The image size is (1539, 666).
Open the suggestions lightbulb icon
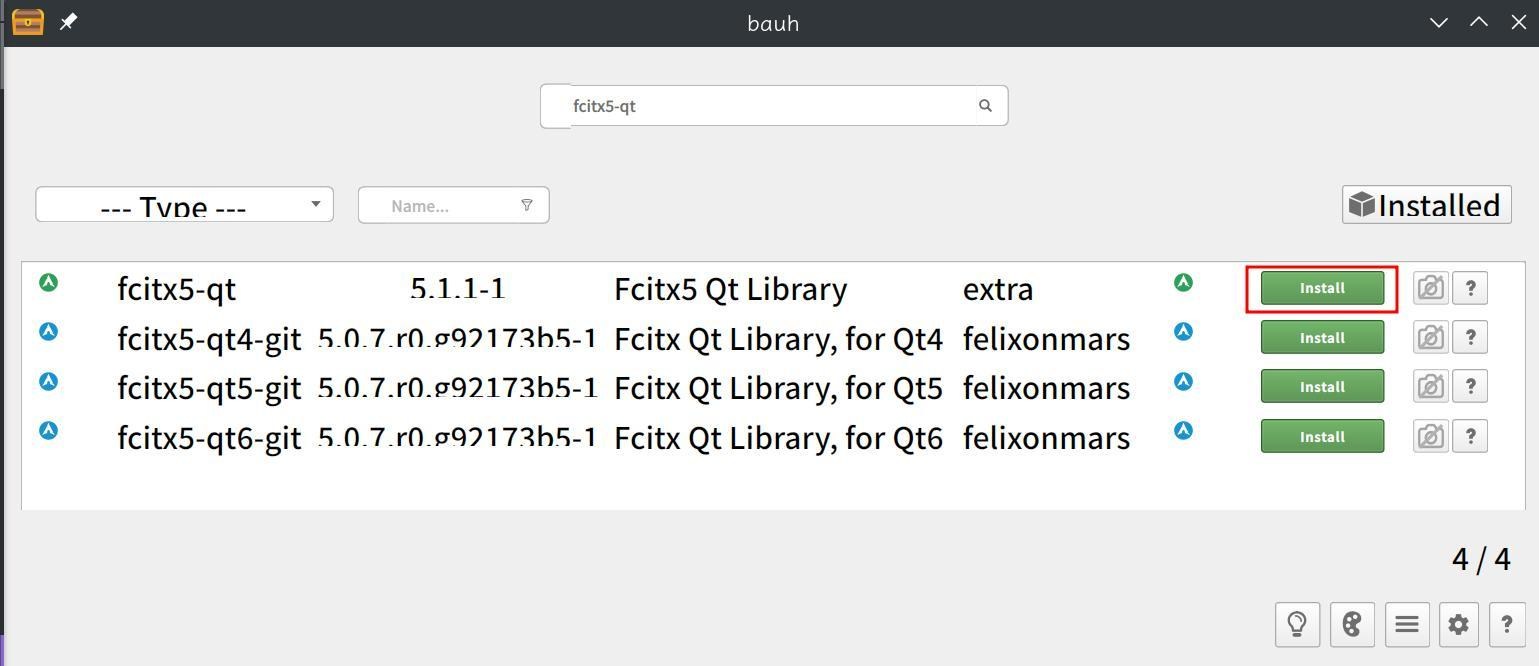pyautogui.click(x=1297, y=623)
